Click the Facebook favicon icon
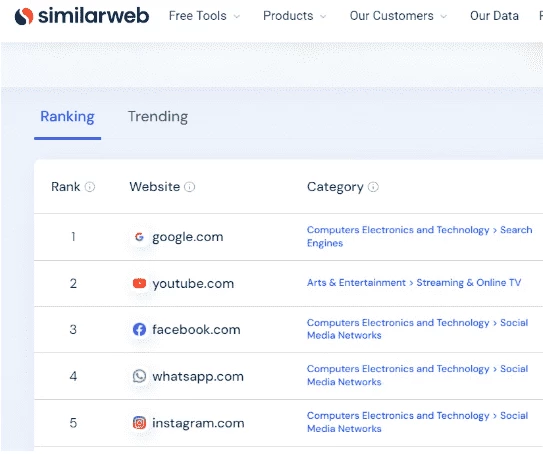This screenshot has width=543, height=454. tap(139, 329)
